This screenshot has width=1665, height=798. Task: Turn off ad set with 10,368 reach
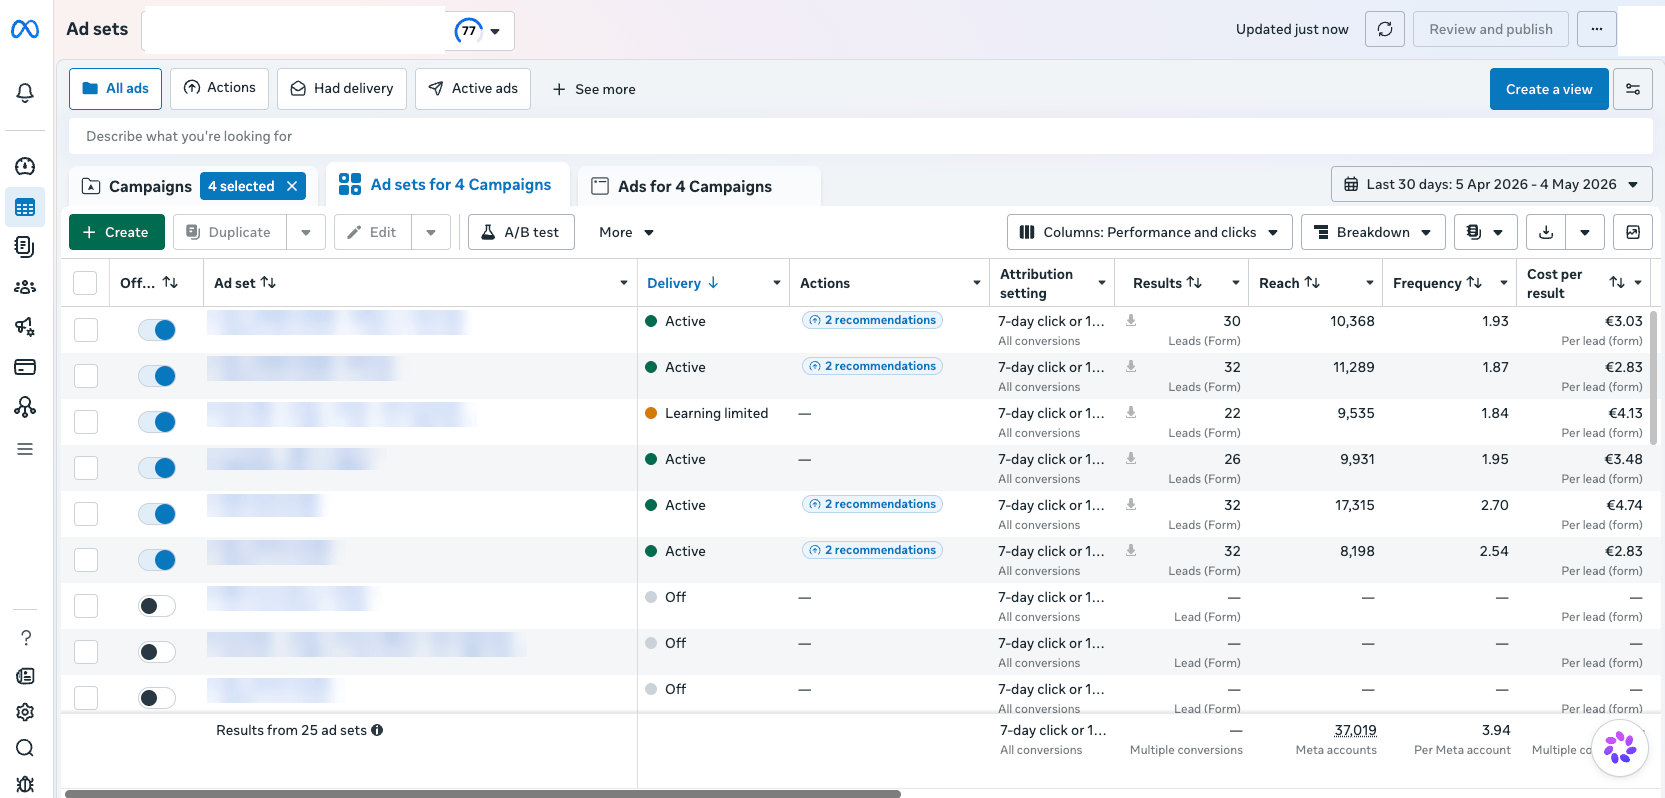point(157,330)
